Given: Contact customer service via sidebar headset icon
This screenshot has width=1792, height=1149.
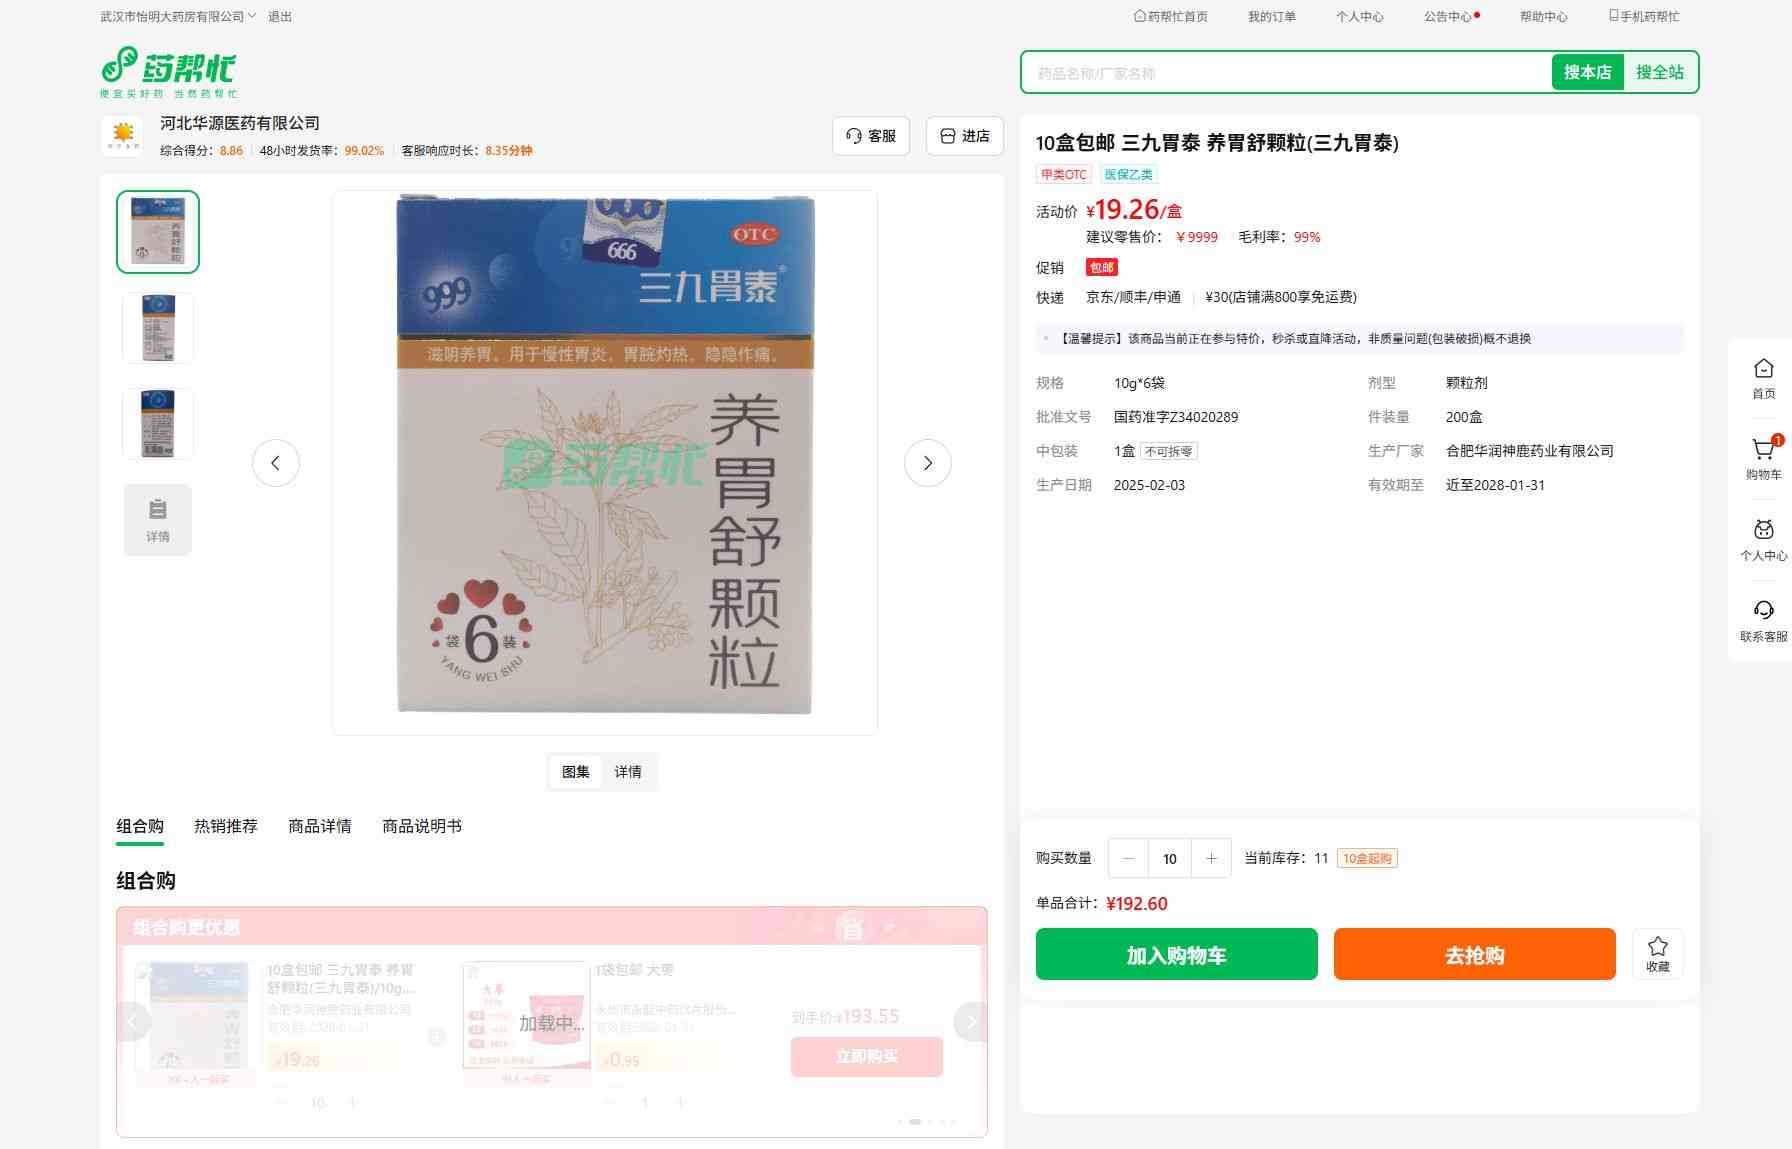Looking at the screenshot, I should (1763, 620).
